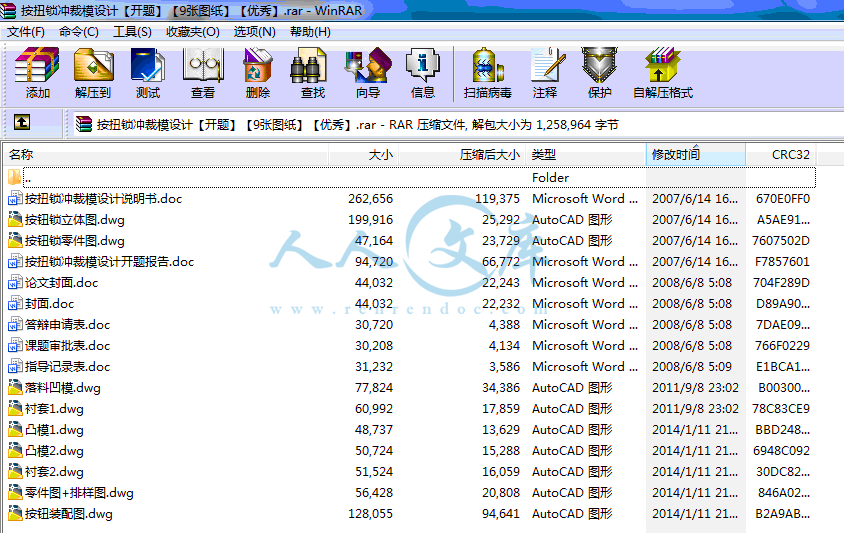The width and height of the screenshot is (844, 533).
Task: Click CRC32 value 6948C092
Action: click(x=781, y=451)
